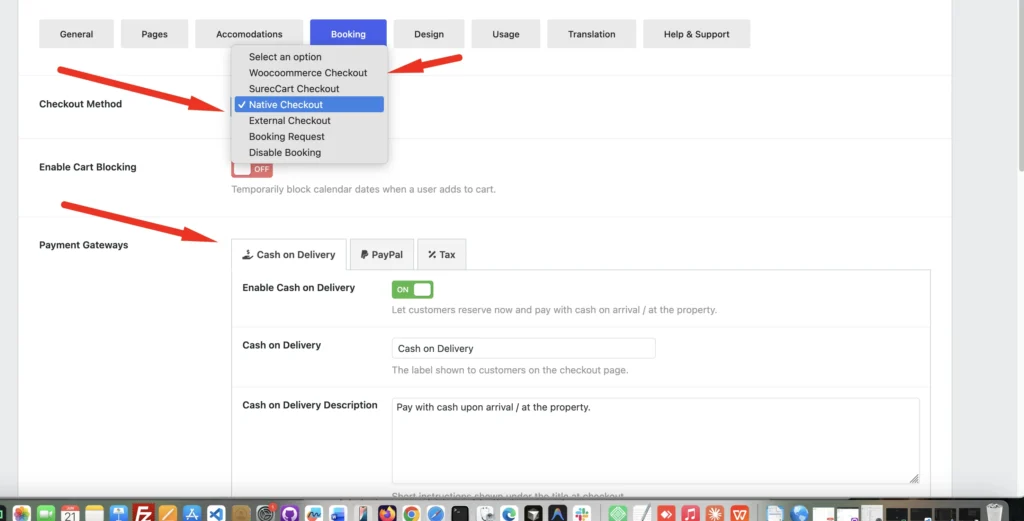Launch Google Chrome from the dock
This screenshot has width=1024, height=521.
pyautogui.click(x=411, y=513)
